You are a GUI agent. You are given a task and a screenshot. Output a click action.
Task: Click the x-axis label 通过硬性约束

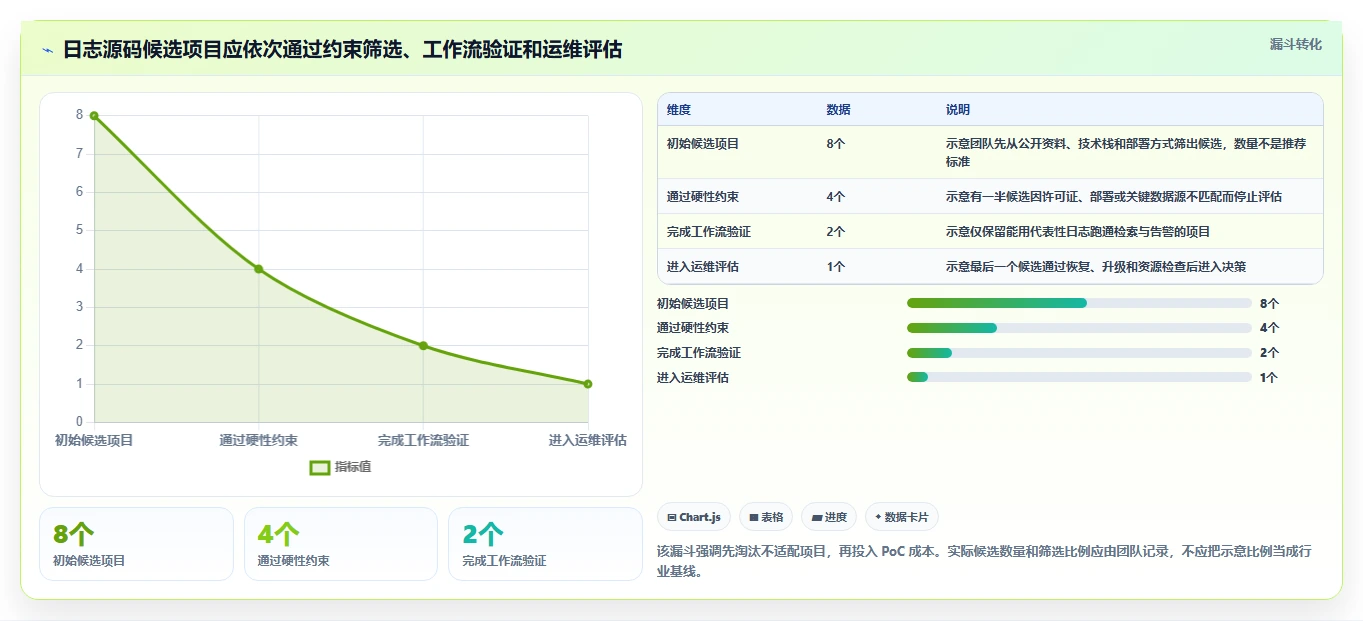coord(258,440)
